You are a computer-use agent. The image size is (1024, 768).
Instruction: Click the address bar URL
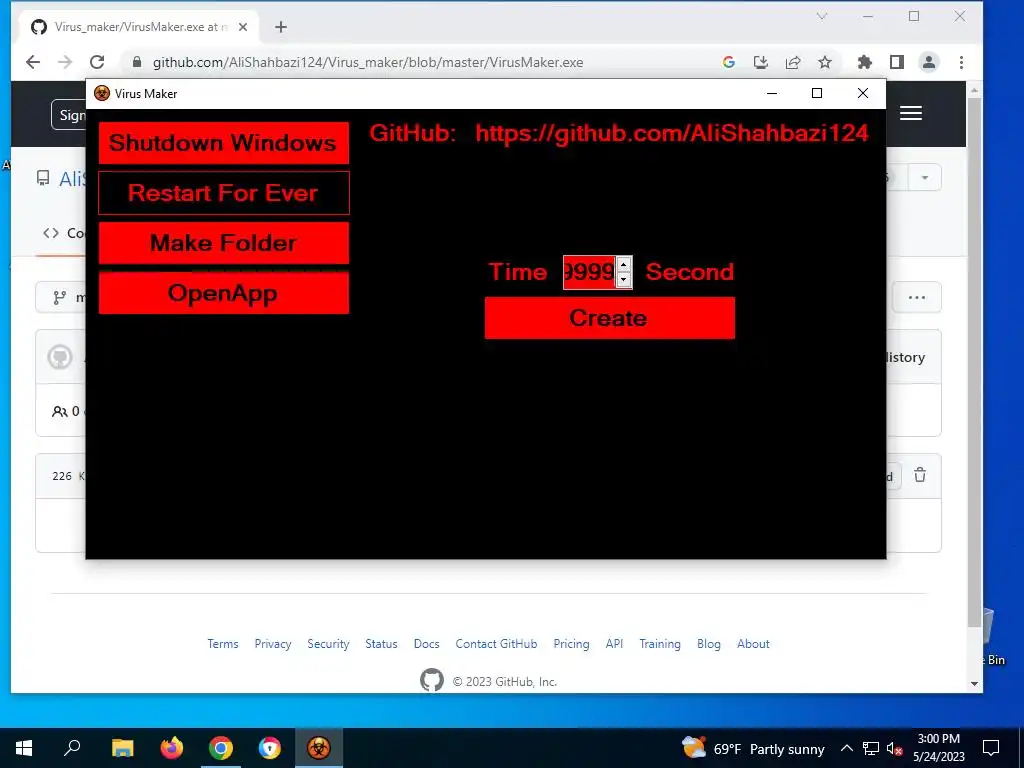pos(368,62)
